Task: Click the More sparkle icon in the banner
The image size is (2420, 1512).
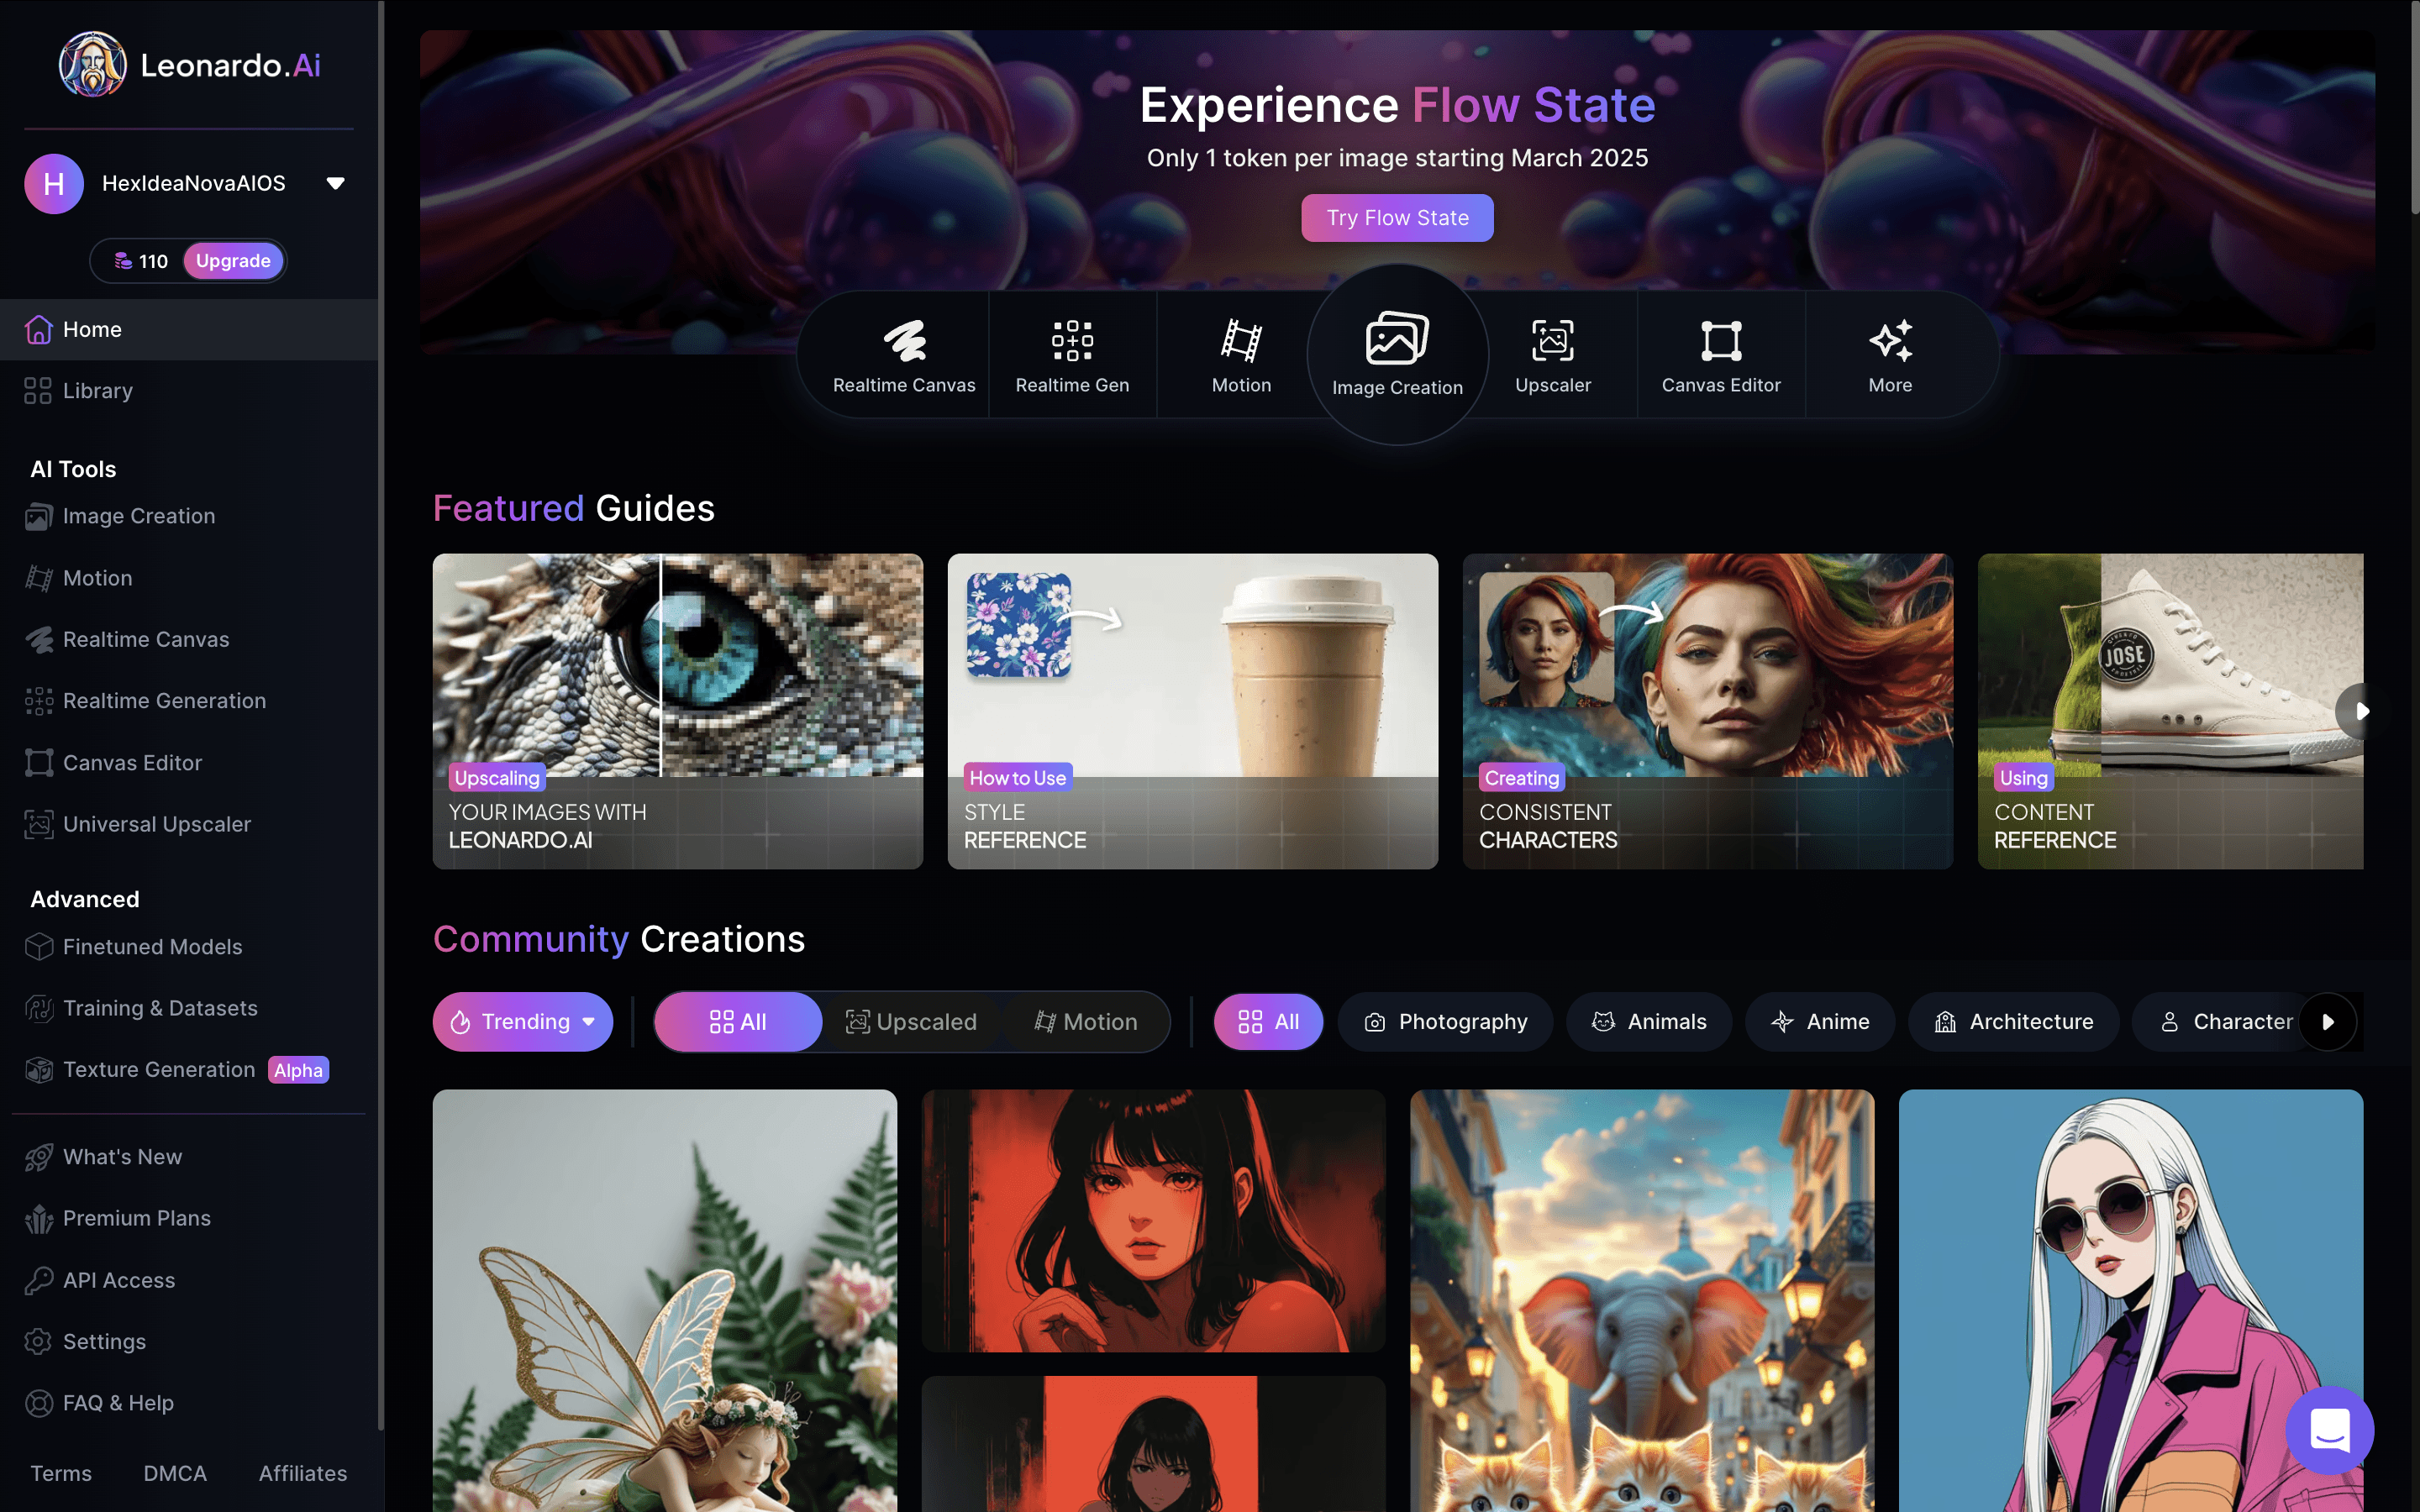Action: (1890, 341)
